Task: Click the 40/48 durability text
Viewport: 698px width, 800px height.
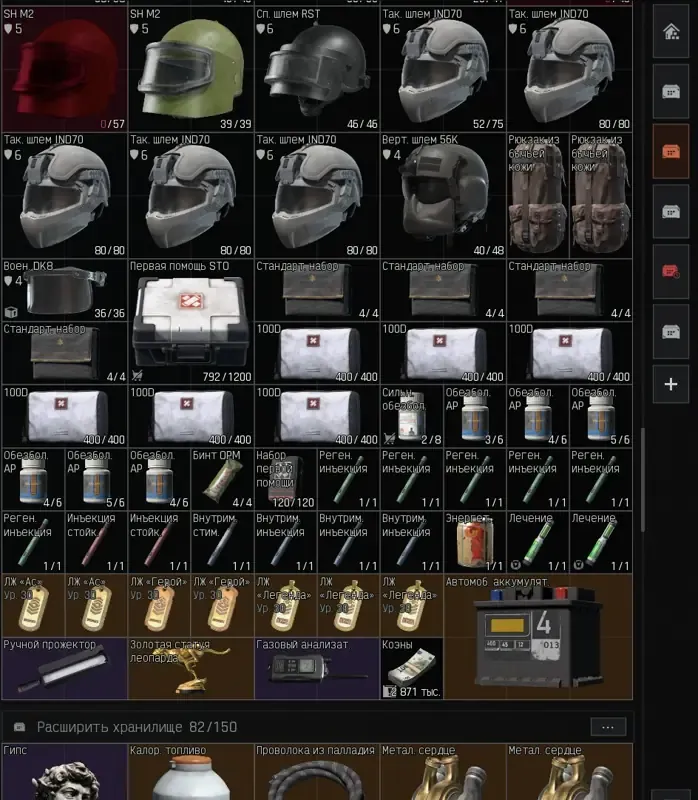Action: point(489,251)
